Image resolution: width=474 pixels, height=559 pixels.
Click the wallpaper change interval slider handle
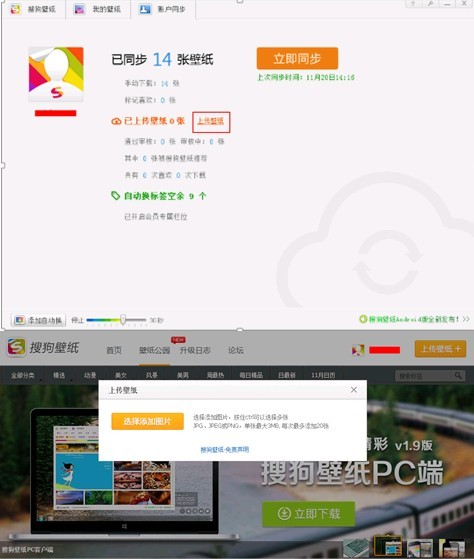123,320
